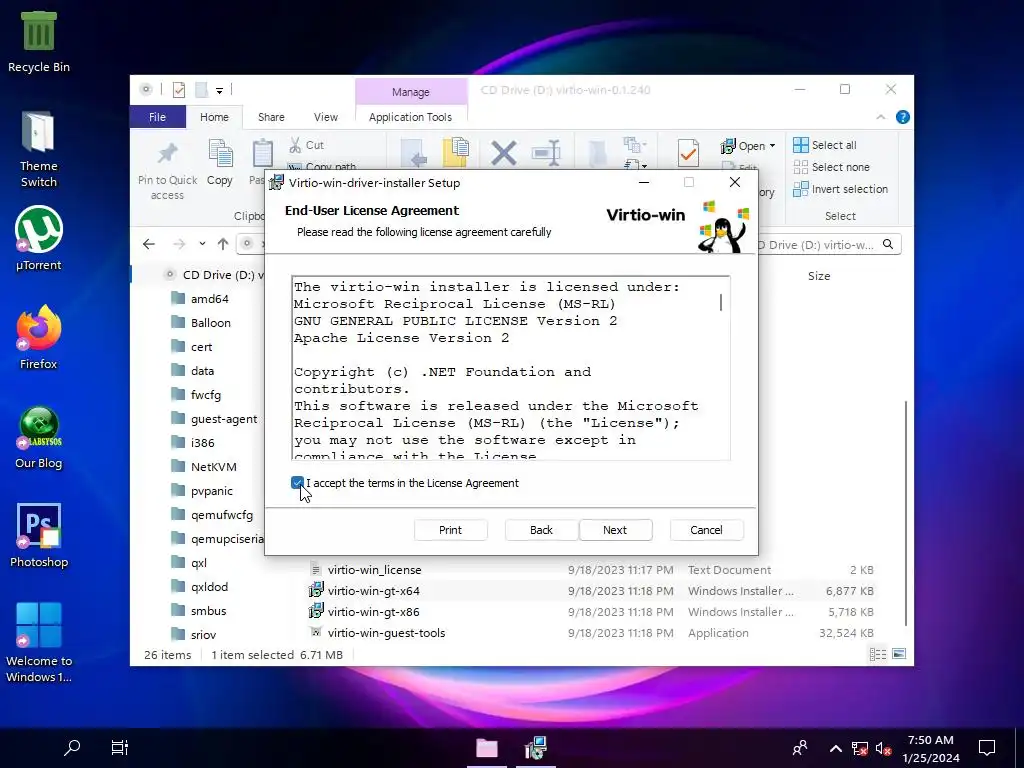
Task: Select pvpanic folder in tree
Action: tap(202, 491)
